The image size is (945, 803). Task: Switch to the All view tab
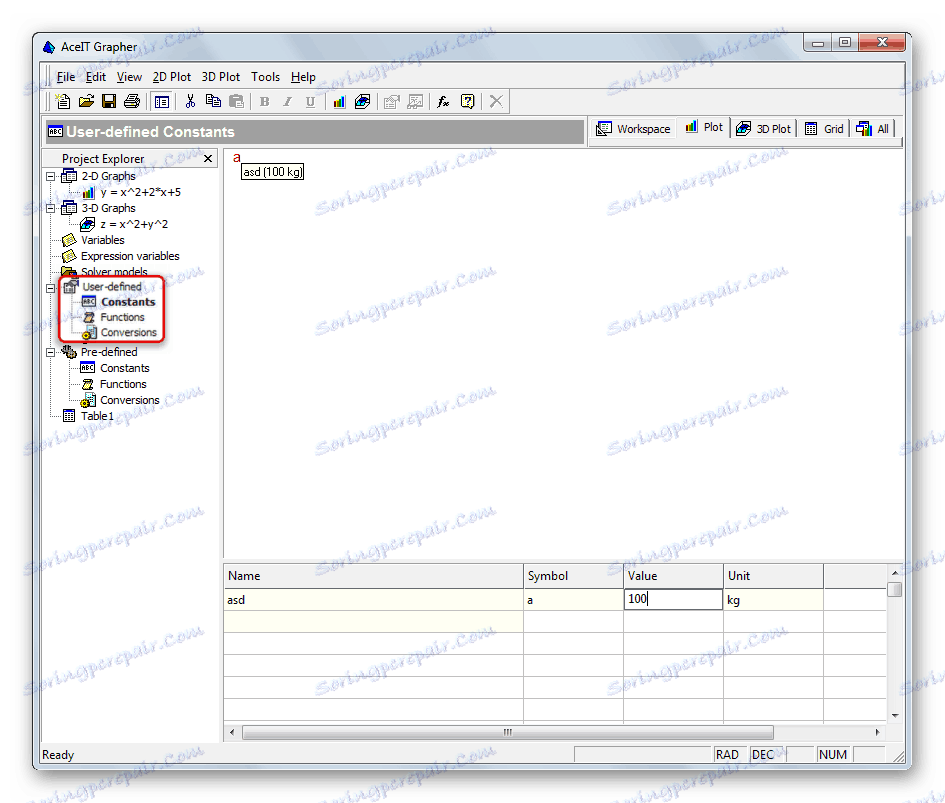pos(872,128)
